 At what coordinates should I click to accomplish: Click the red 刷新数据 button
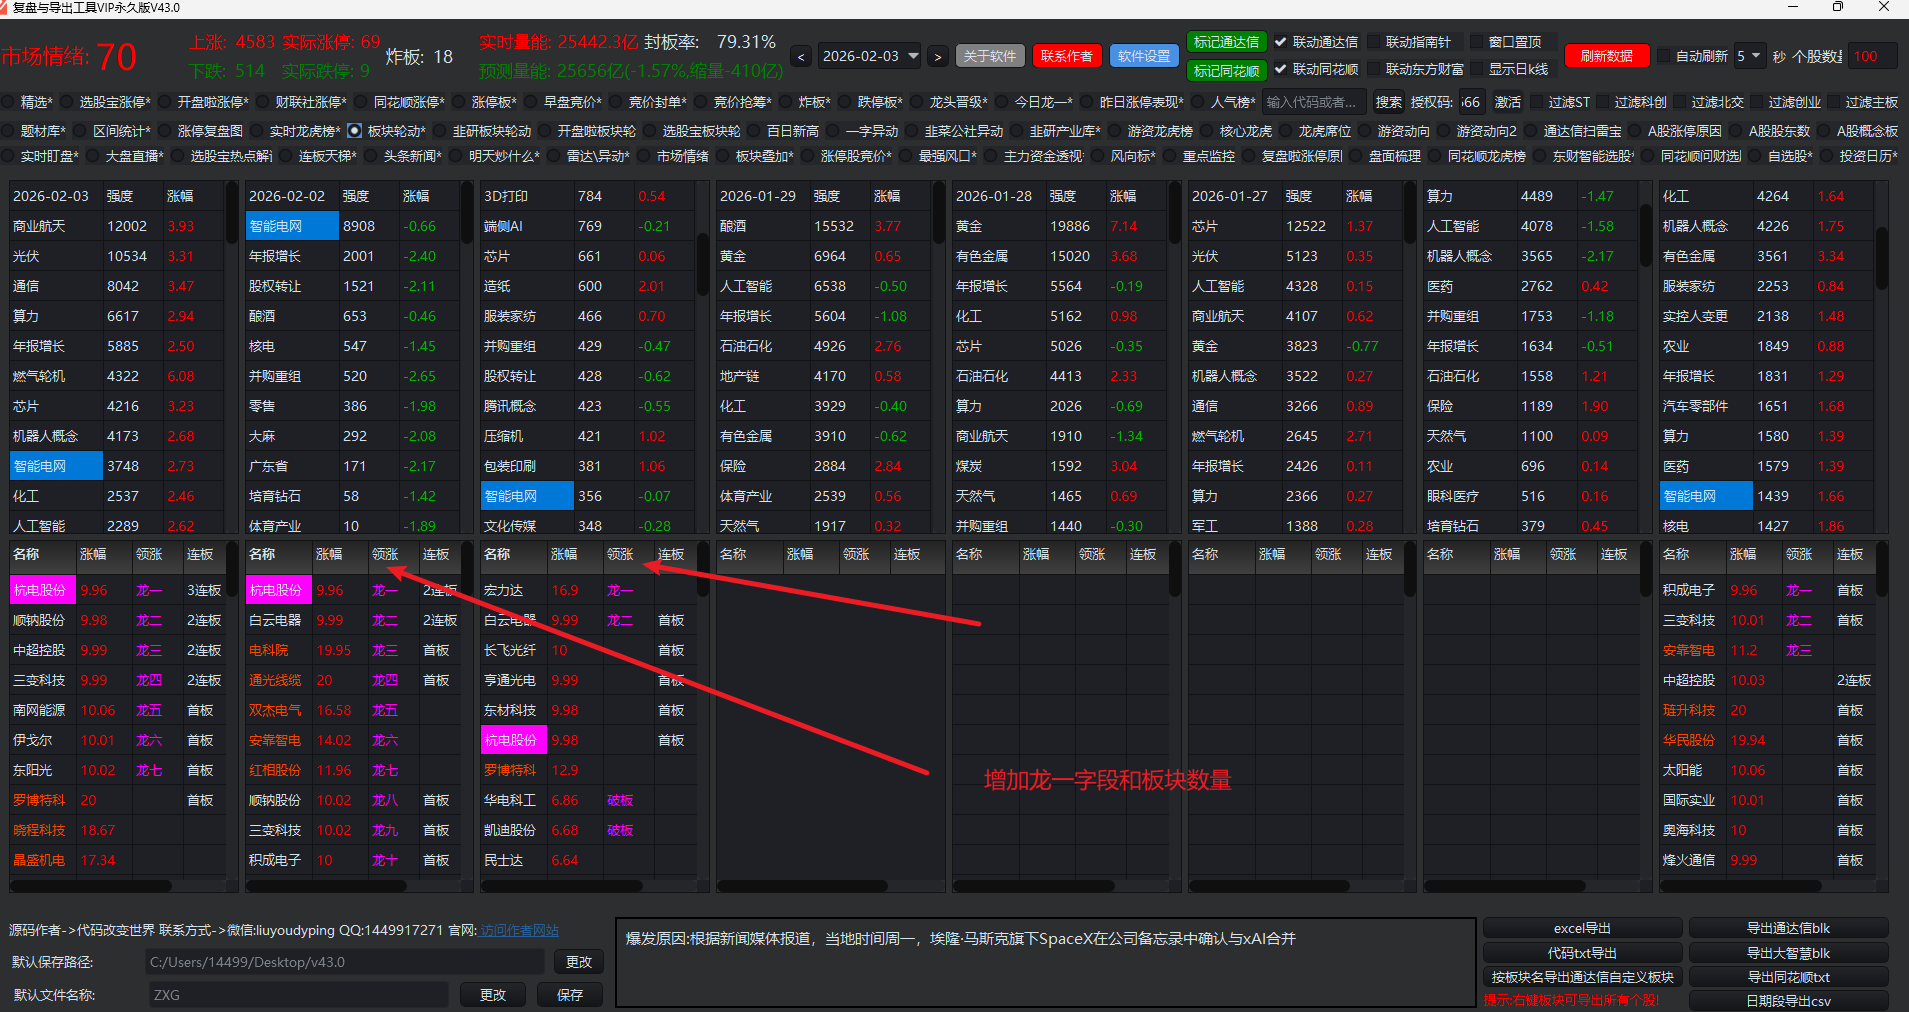tap(1606, 57)
